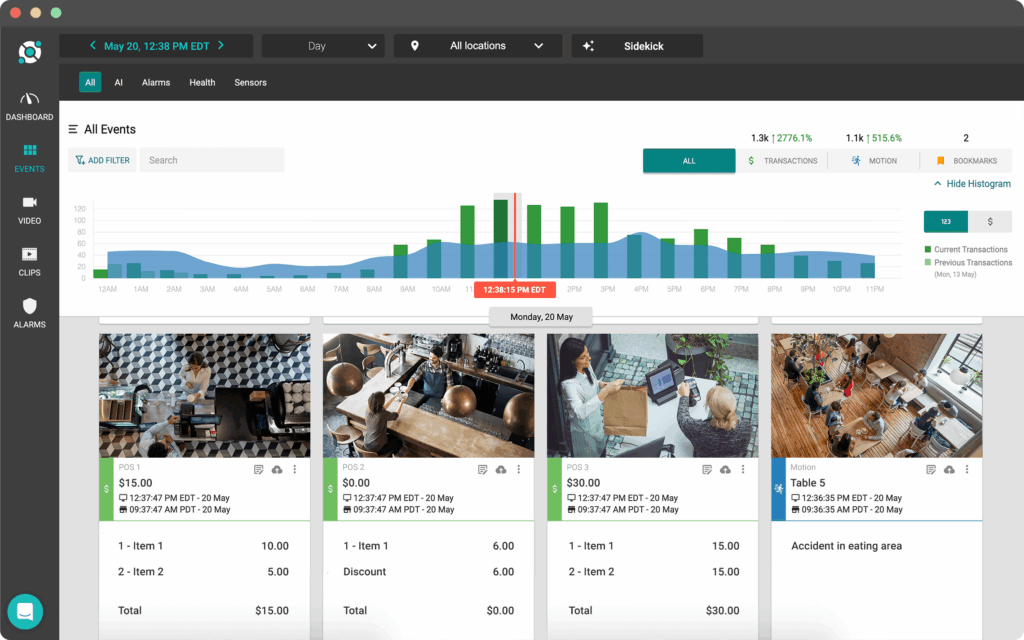Click inside the event Search field
This screenshot has height=640, width=1024.
point(211,160)
